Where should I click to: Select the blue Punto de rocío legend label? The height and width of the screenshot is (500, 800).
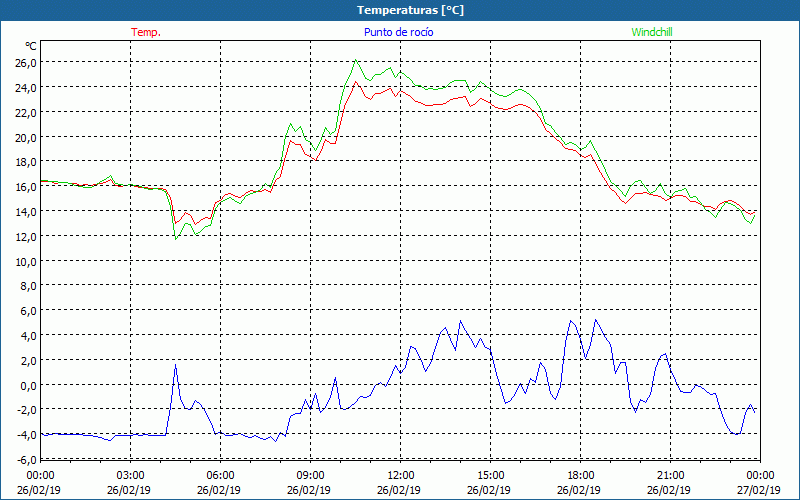398,32
